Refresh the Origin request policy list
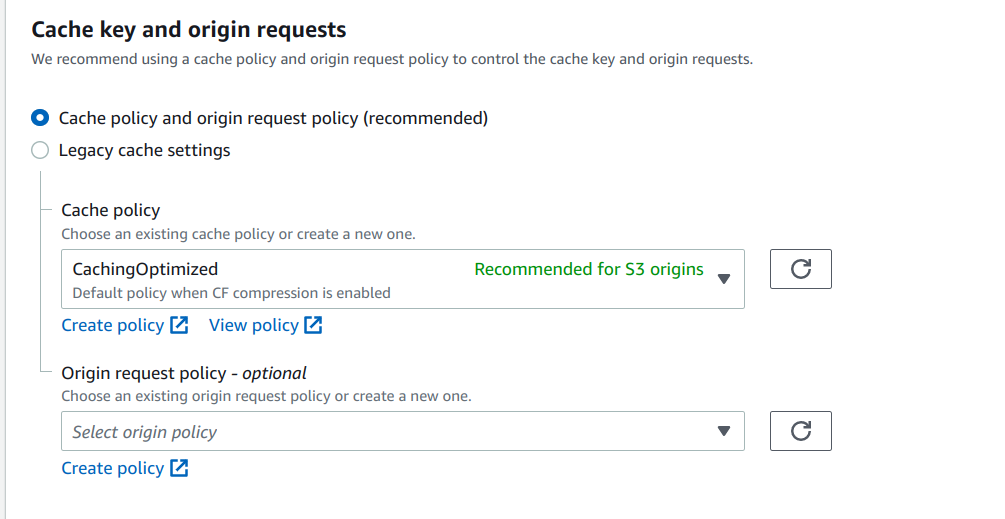The width and height of the screenshot is (1005, 519). (x=800, y=431)
